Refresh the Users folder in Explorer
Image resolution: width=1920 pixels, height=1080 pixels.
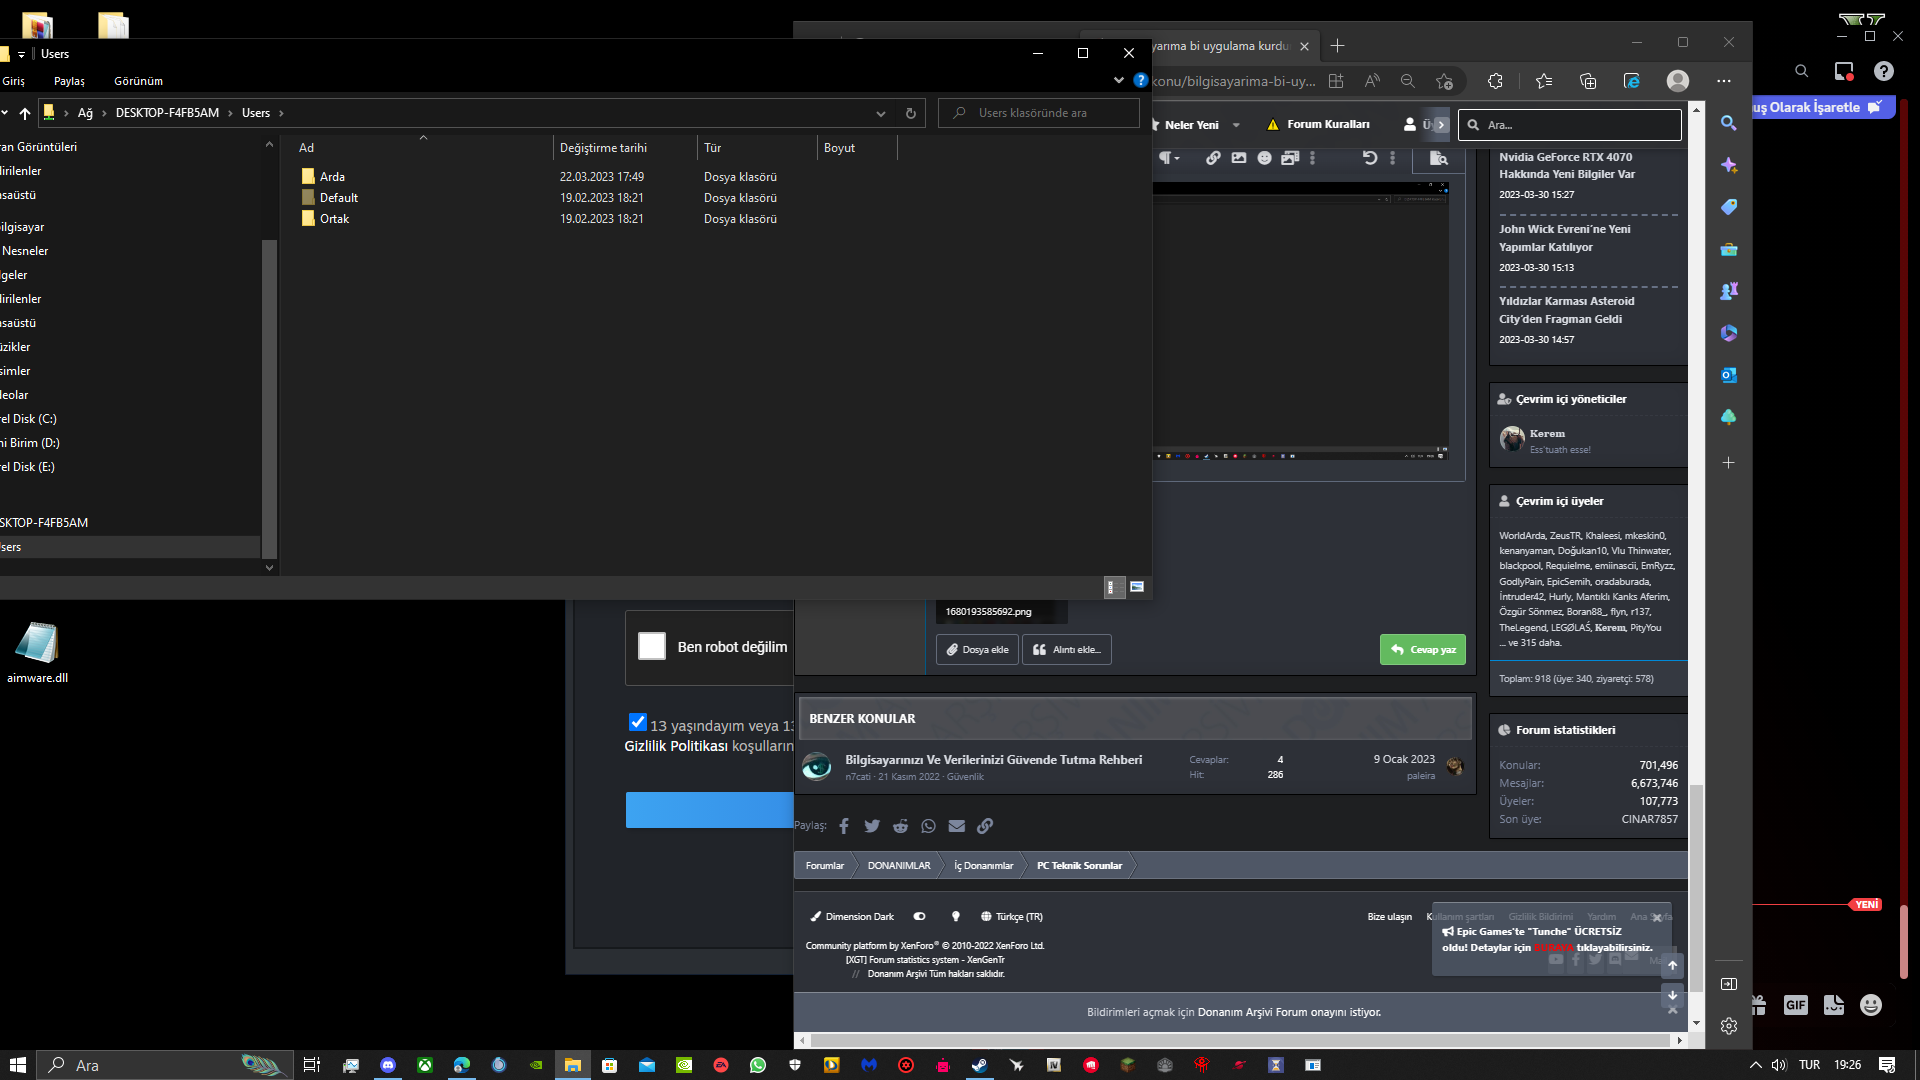click(911, 113)
